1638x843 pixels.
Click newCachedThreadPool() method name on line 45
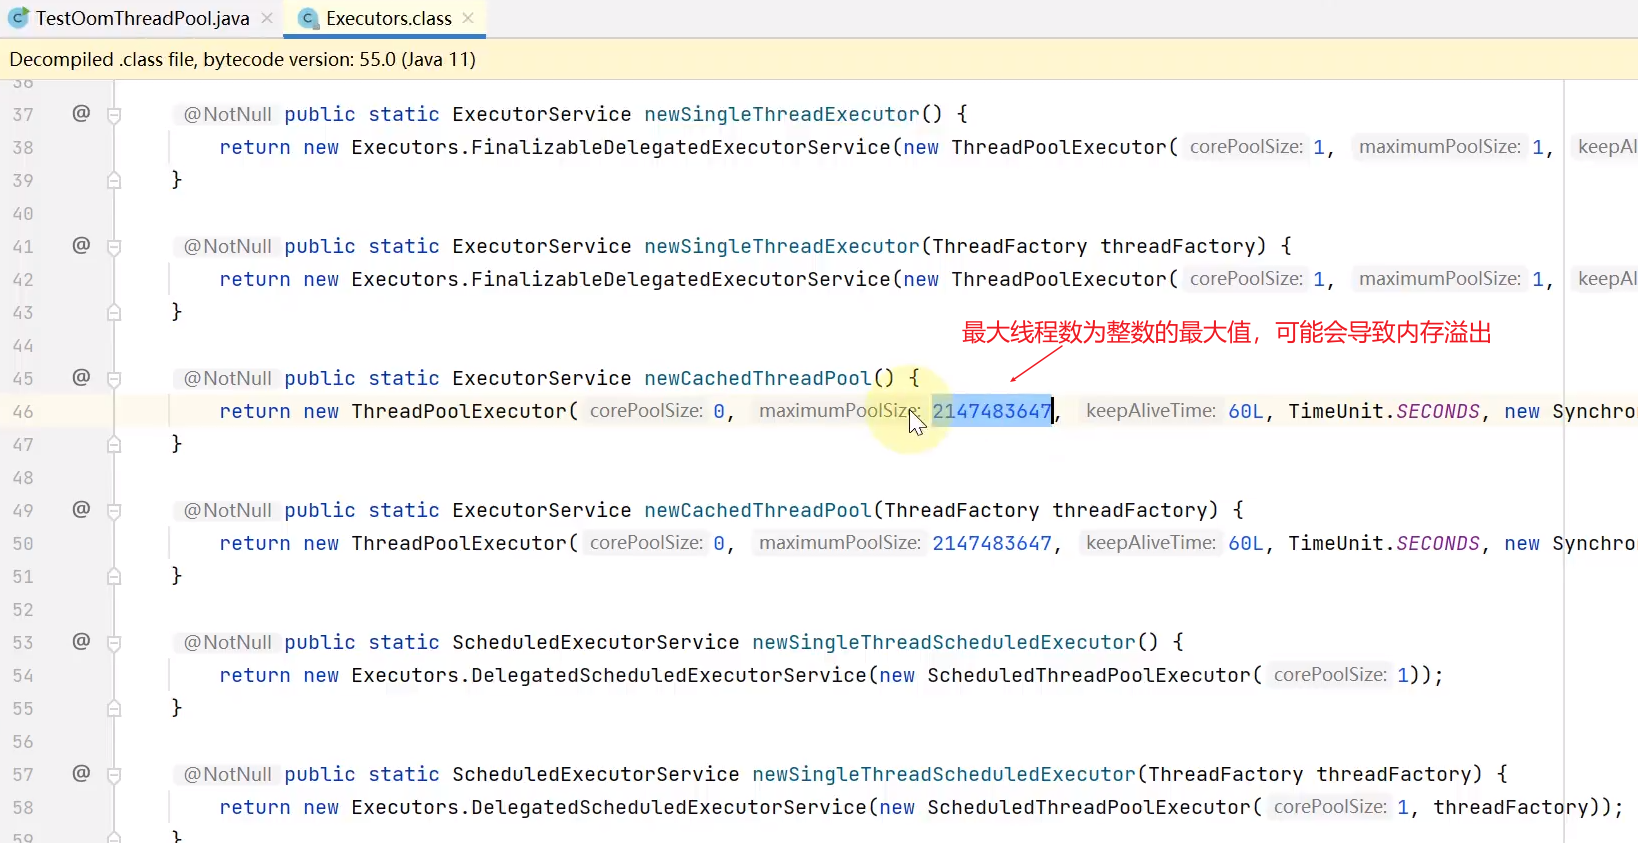coord(757,378)
